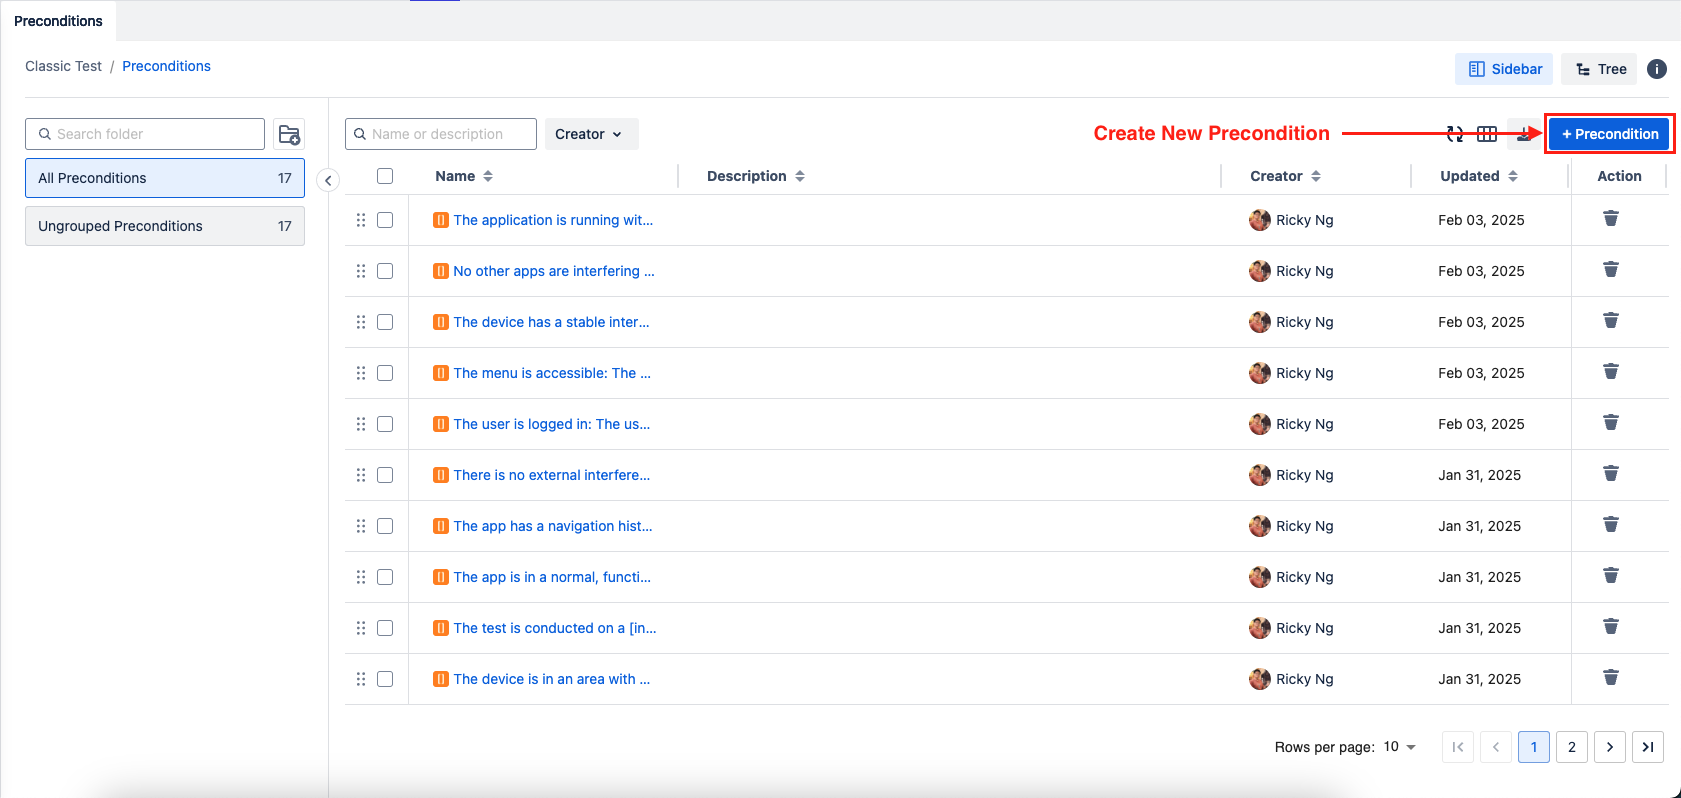
Task: Open the info icon beside Tree
Action: (1657, 69)
